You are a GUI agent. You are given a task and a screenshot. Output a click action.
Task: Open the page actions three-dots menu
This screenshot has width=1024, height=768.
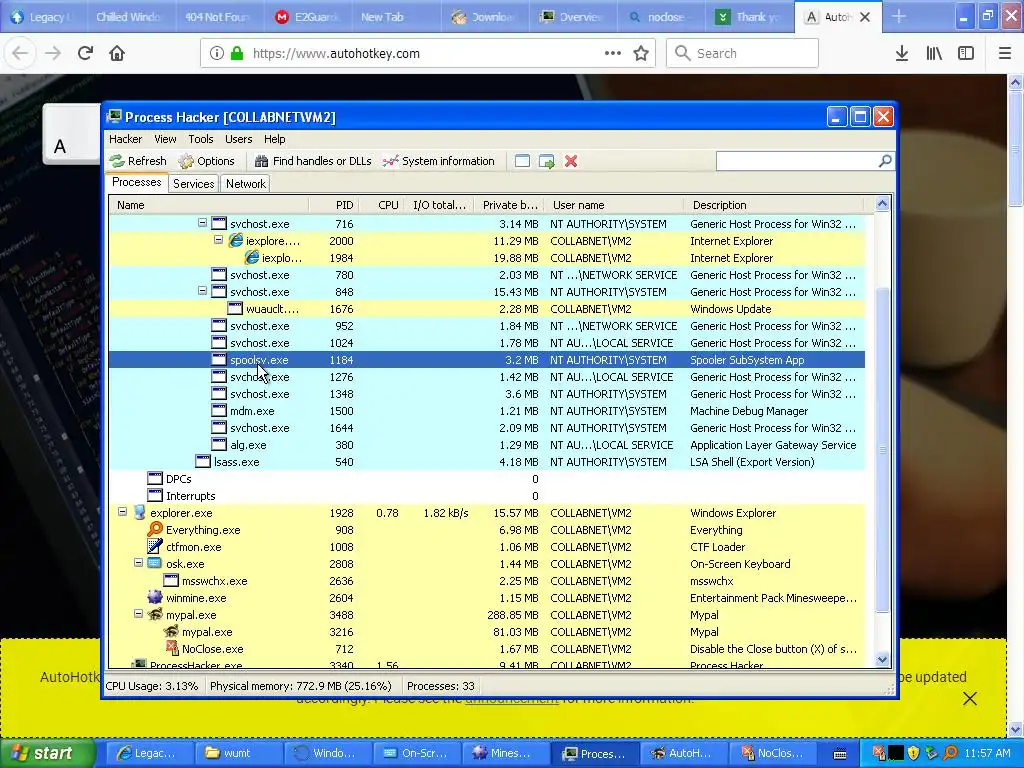pos(613,53)
